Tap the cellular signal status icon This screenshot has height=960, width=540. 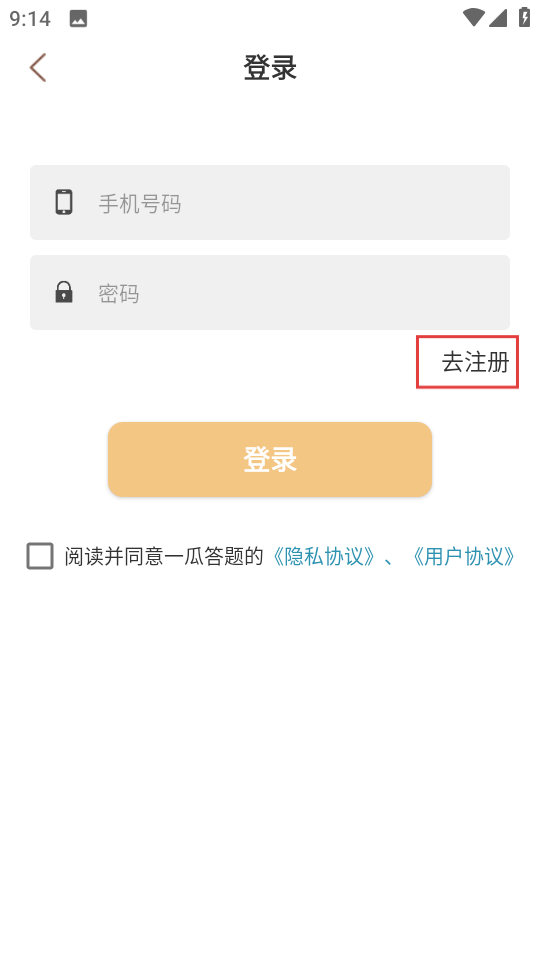pos(498,18)
